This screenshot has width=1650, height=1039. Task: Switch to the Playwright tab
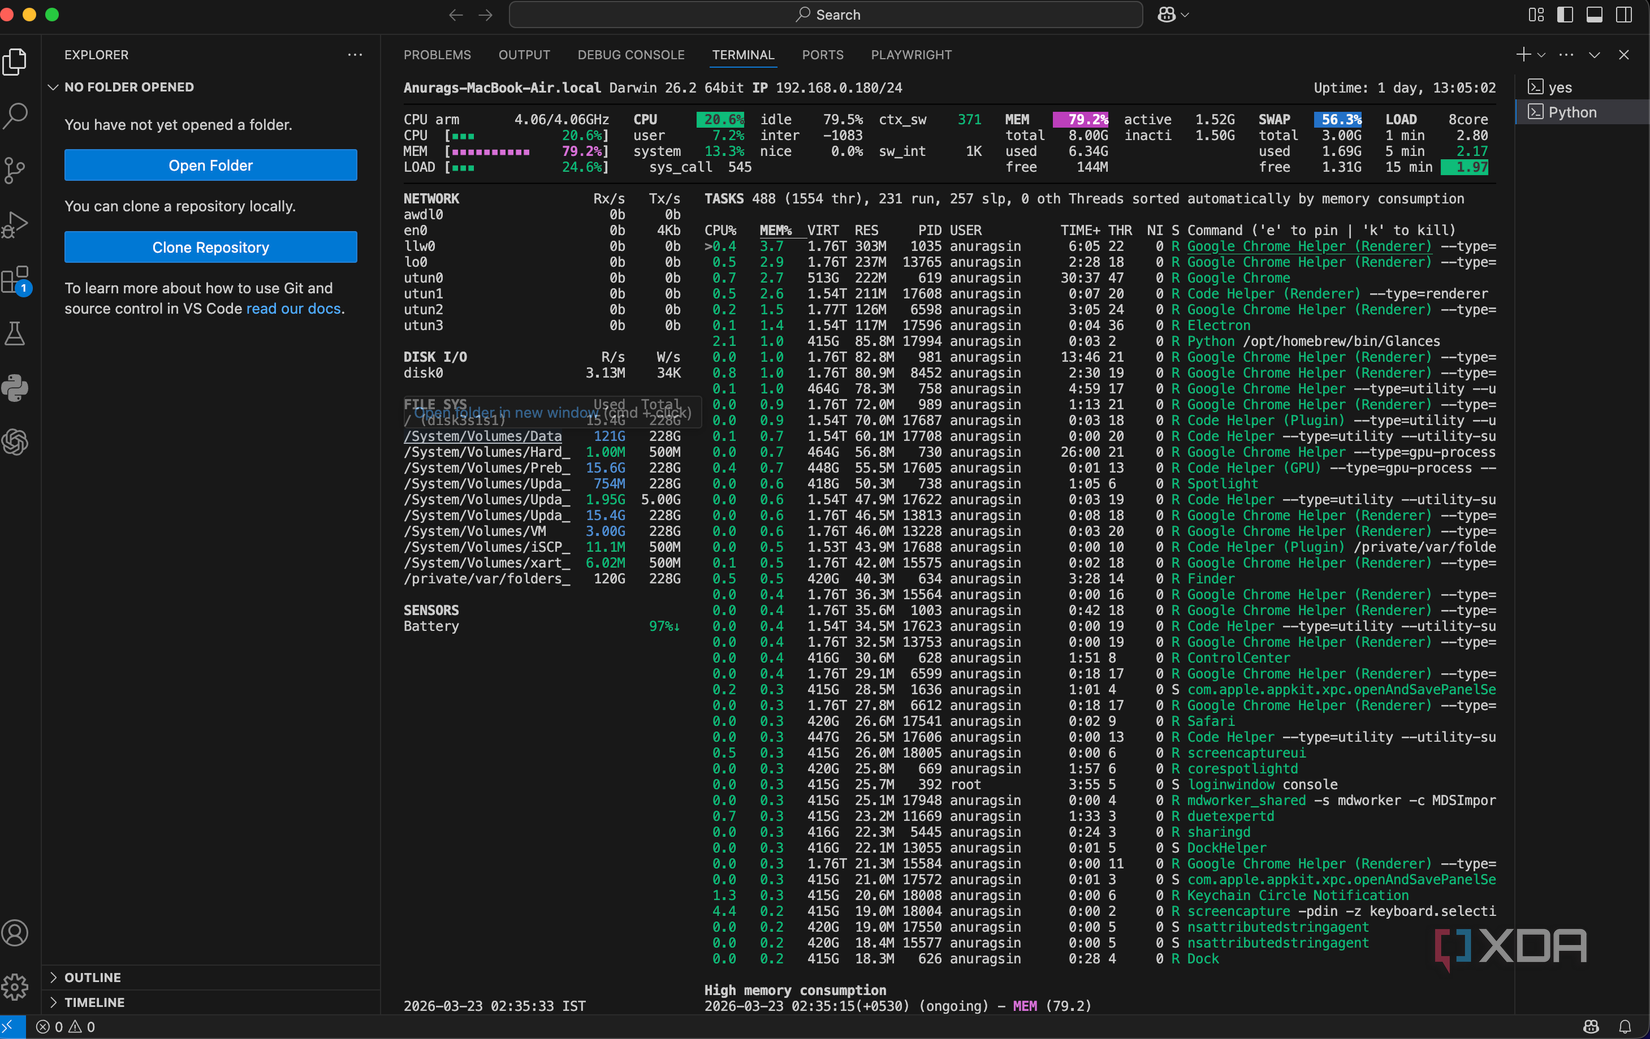pyautogui.click(x=911, y=55)
